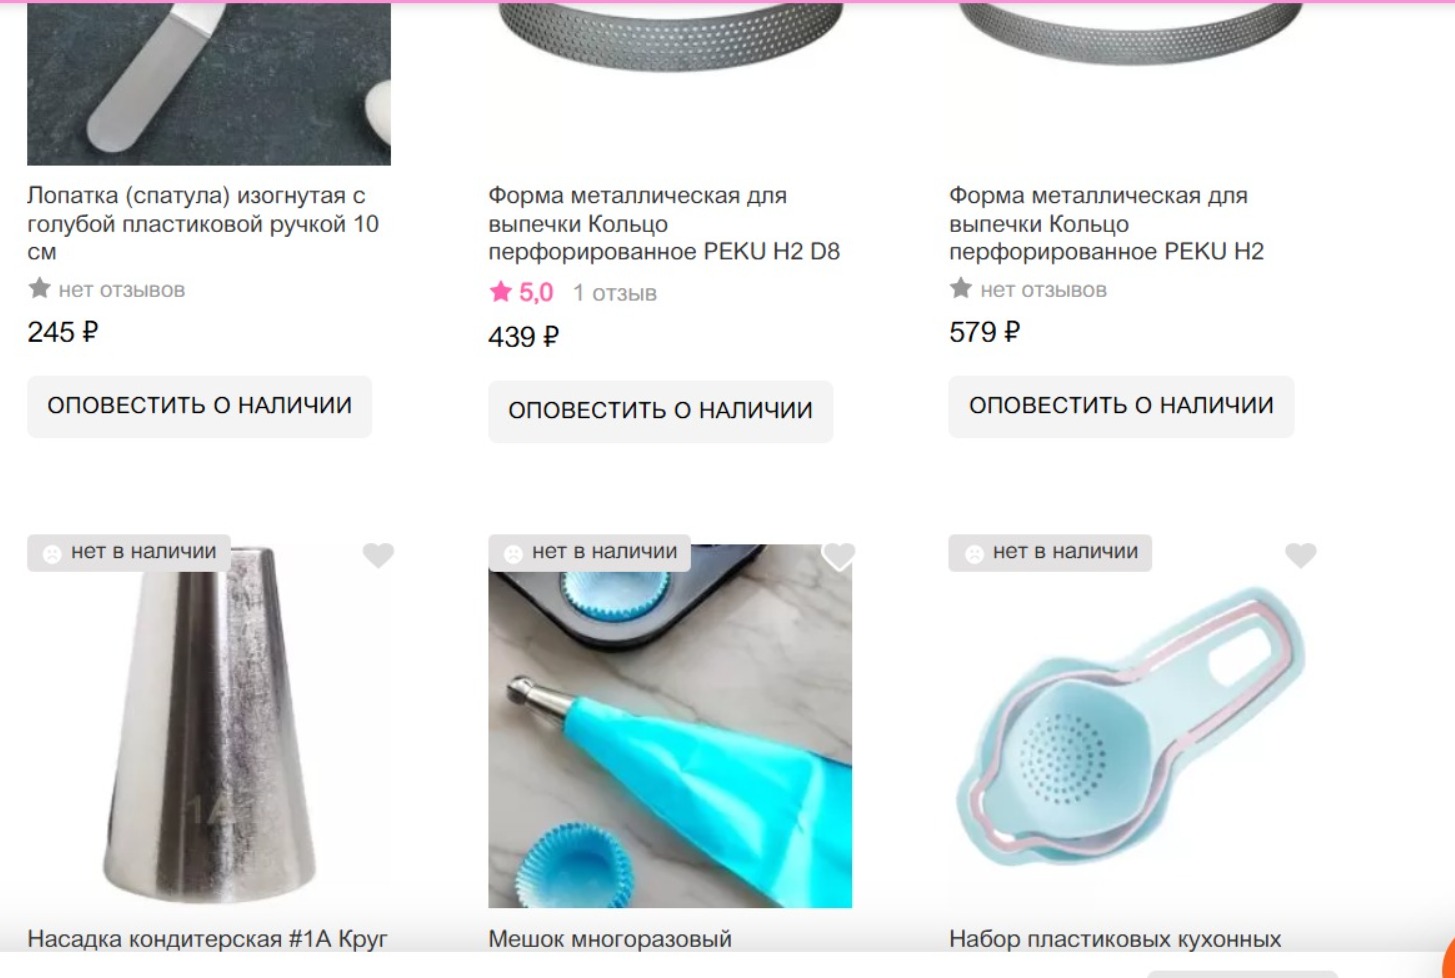Open the 1 отзыв review link

(614, 293)
